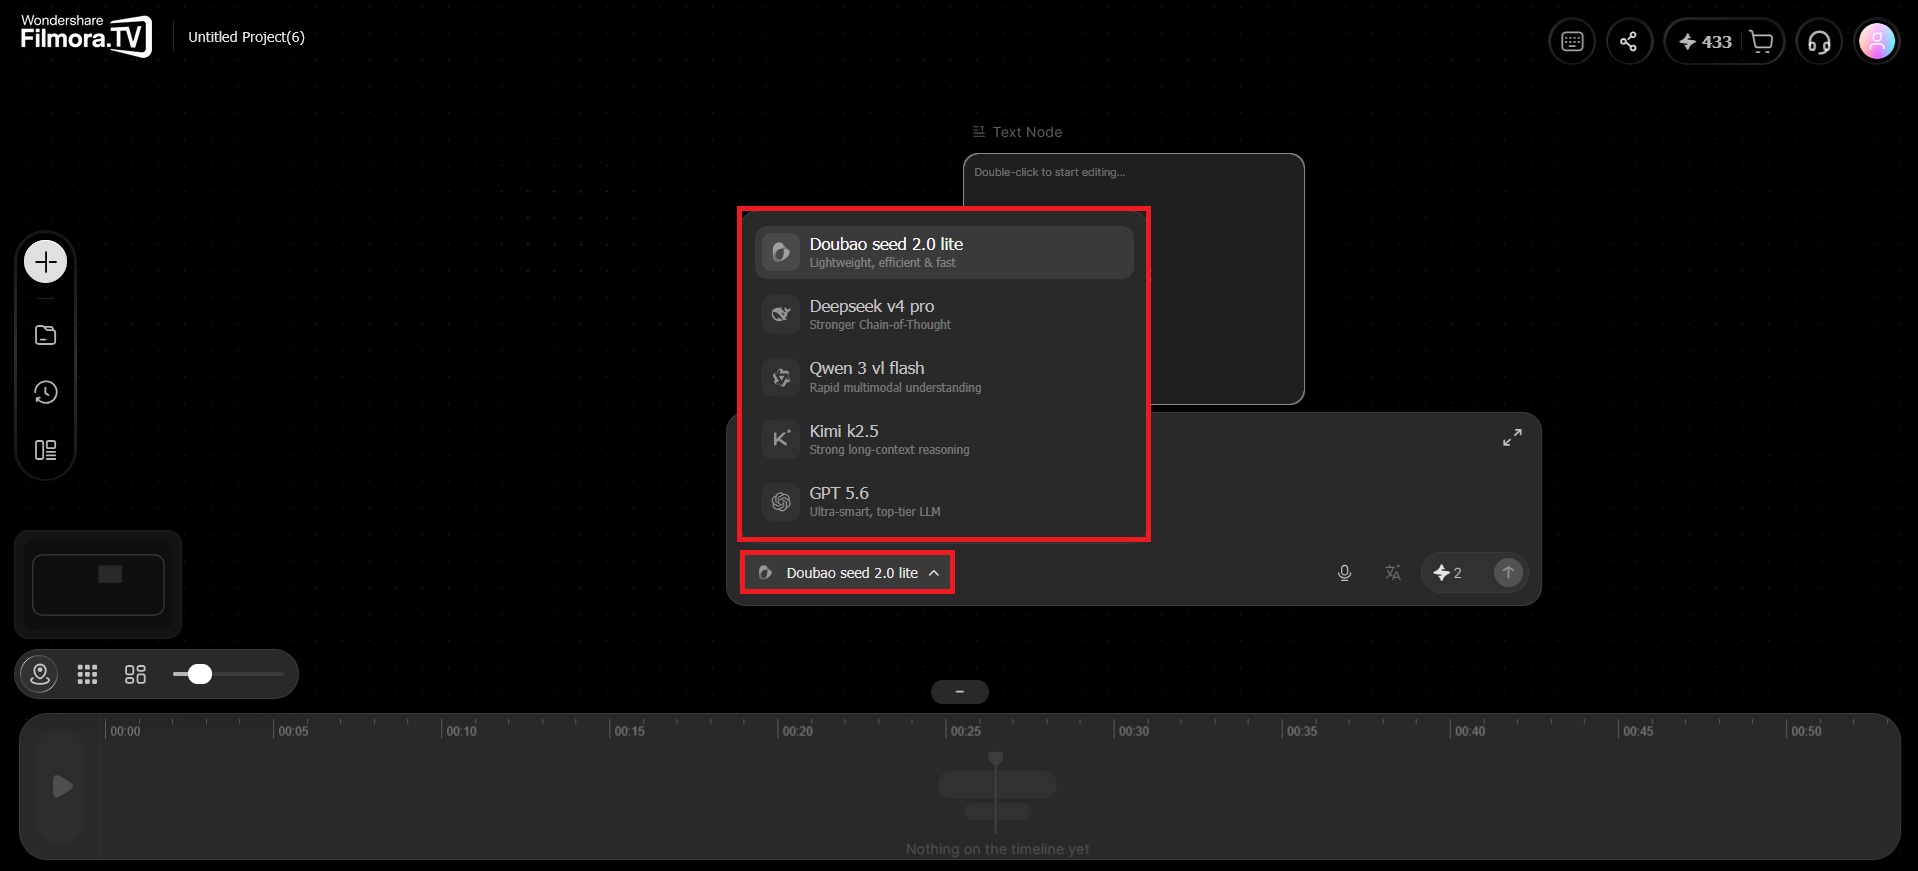Click the 2 credits cost indicator
Image resolution: width=1918 pixels, height=871 pixels.
tap(1447, 573)
